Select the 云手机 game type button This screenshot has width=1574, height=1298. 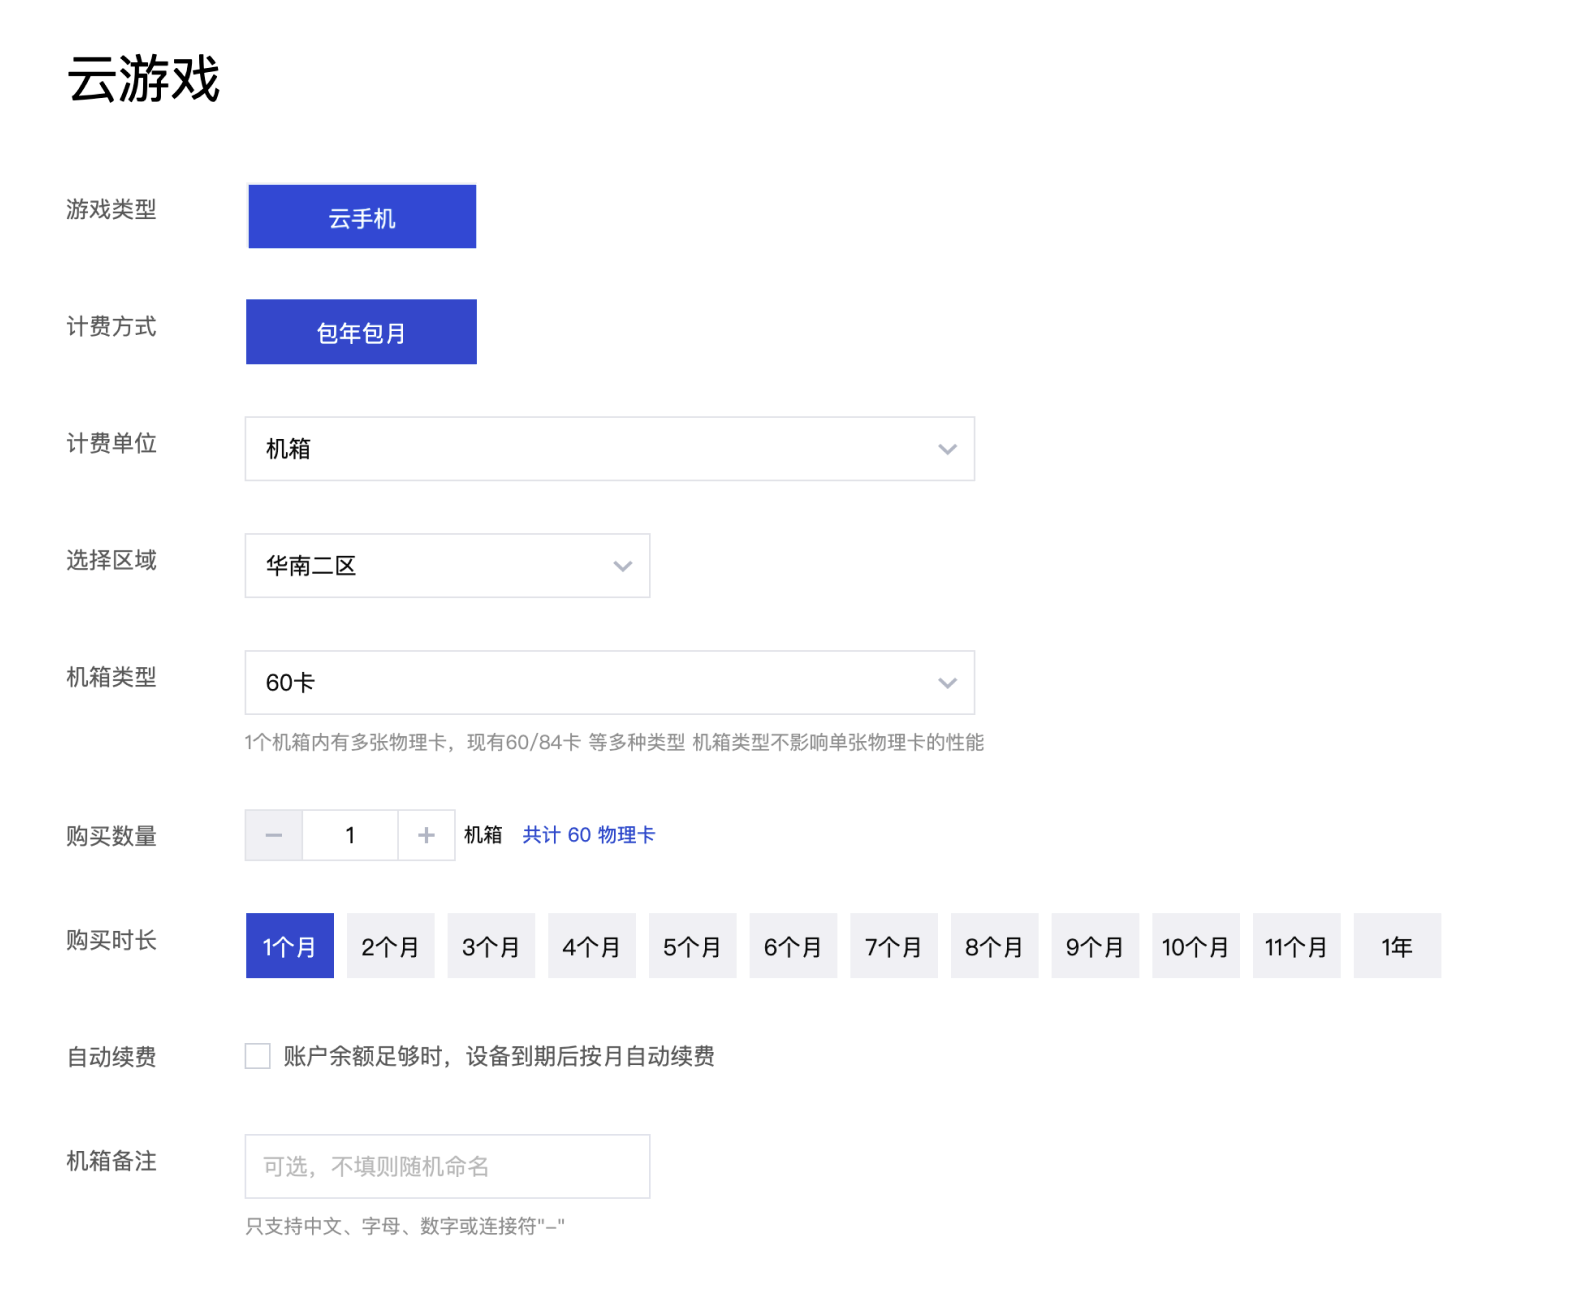pyautogui.click(x=362, y=216)
